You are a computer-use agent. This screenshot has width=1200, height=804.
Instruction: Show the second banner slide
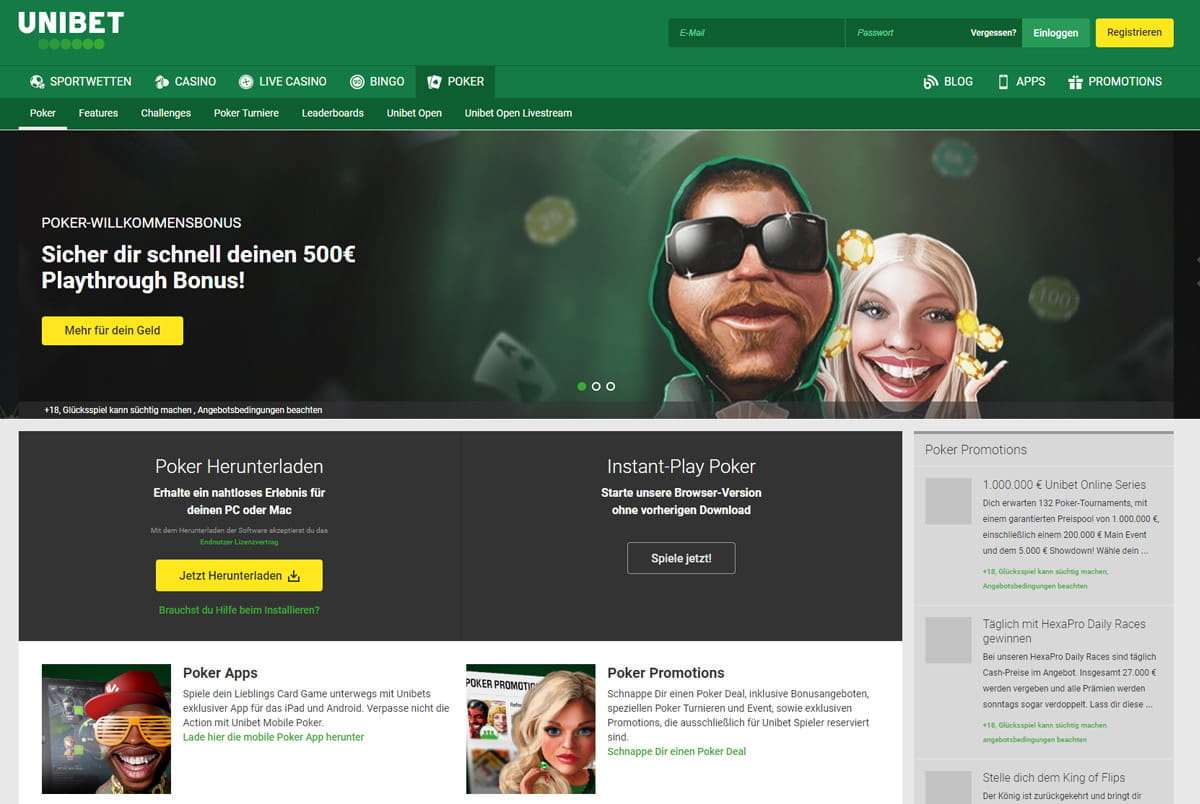coord(596,386)
